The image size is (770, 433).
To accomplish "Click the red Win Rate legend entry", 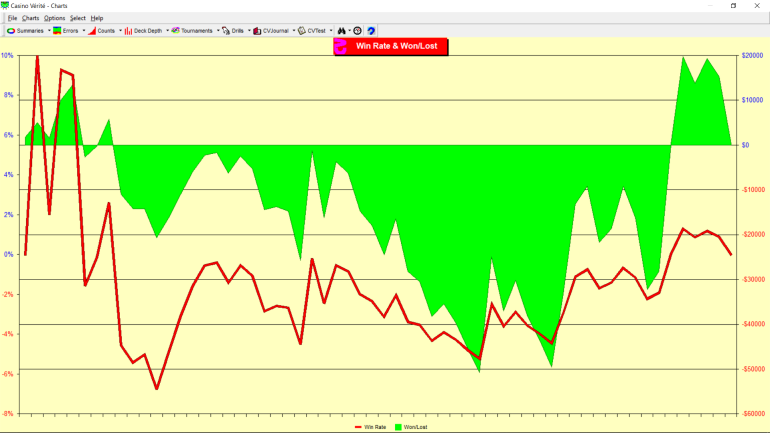I will tap(371, 427).
